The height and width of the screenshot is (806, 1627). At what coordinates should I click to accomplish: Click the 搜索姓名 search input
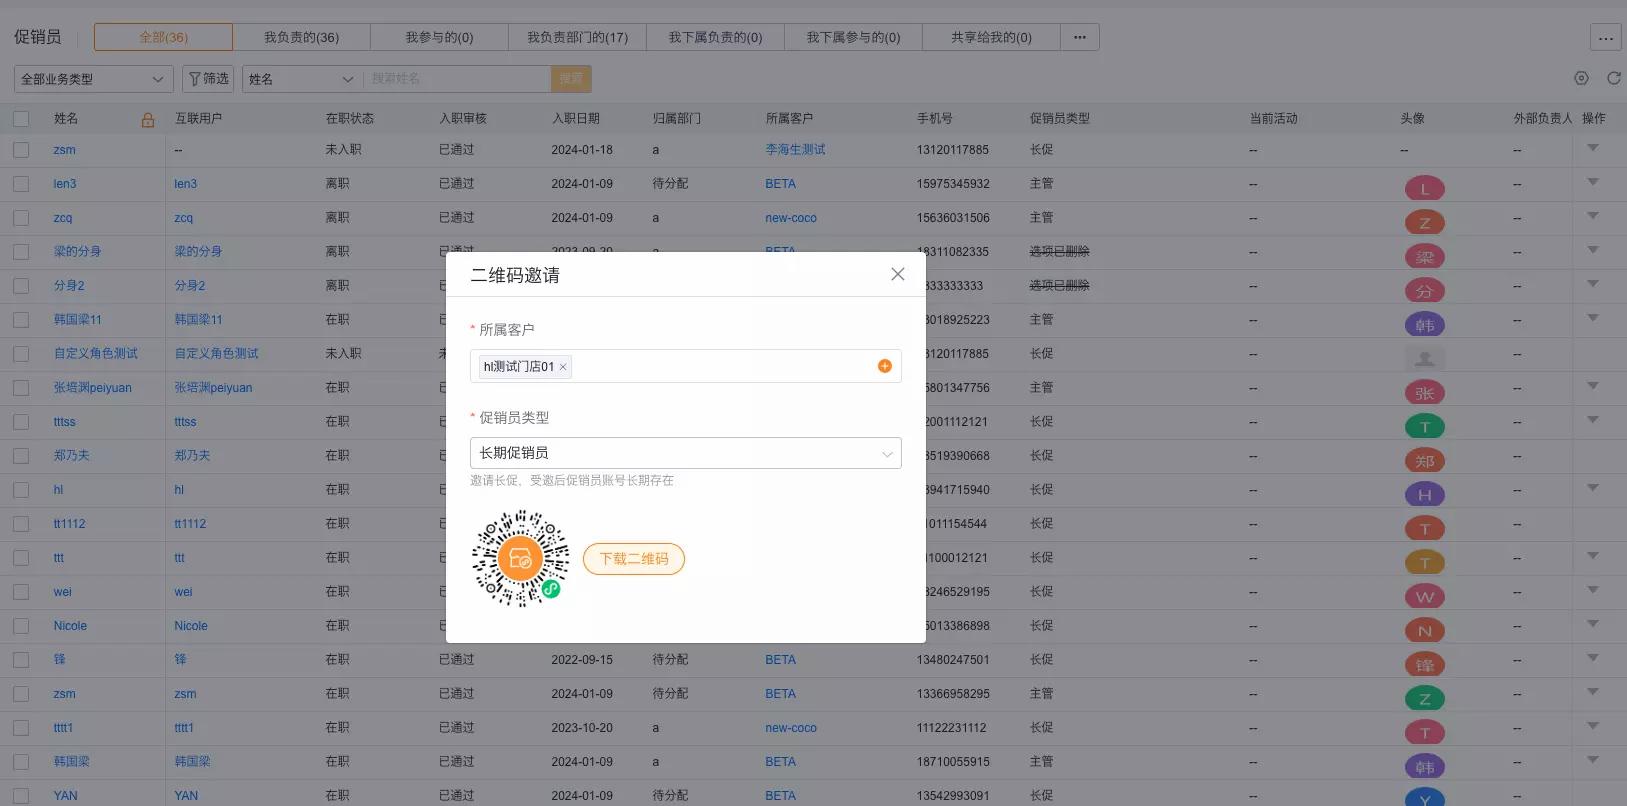tap(457, 79)
